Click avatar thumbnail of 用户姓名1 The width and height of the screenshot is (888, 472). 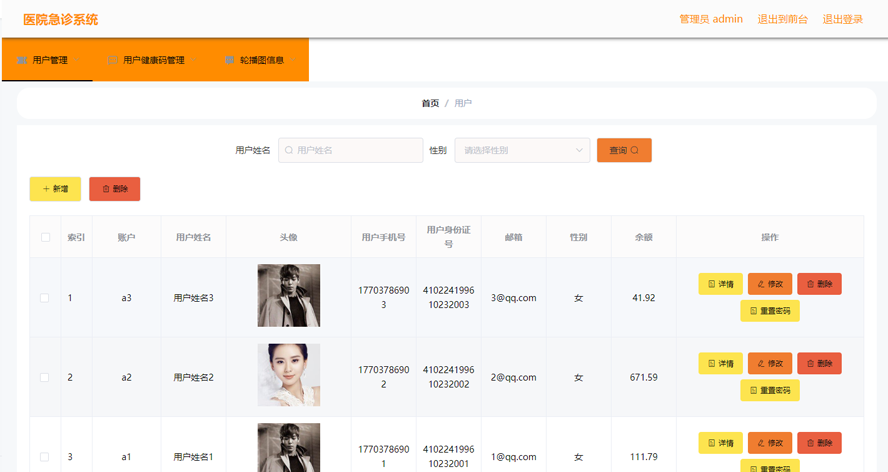click(289, 448)
